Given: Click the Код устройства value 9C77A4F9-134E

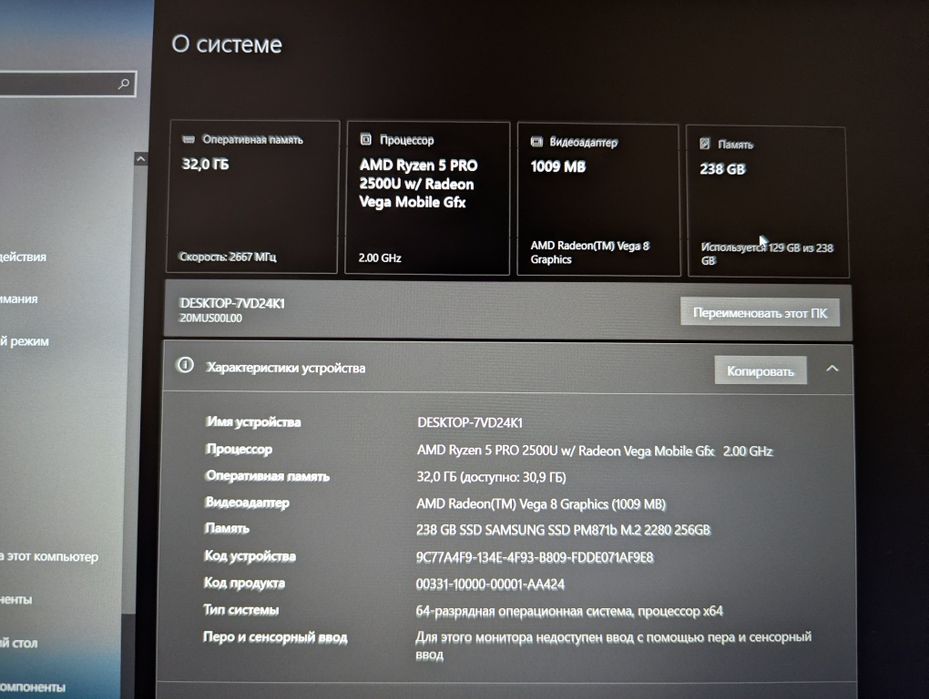Looking at the screenshot, I should click(x=534, y=557).
